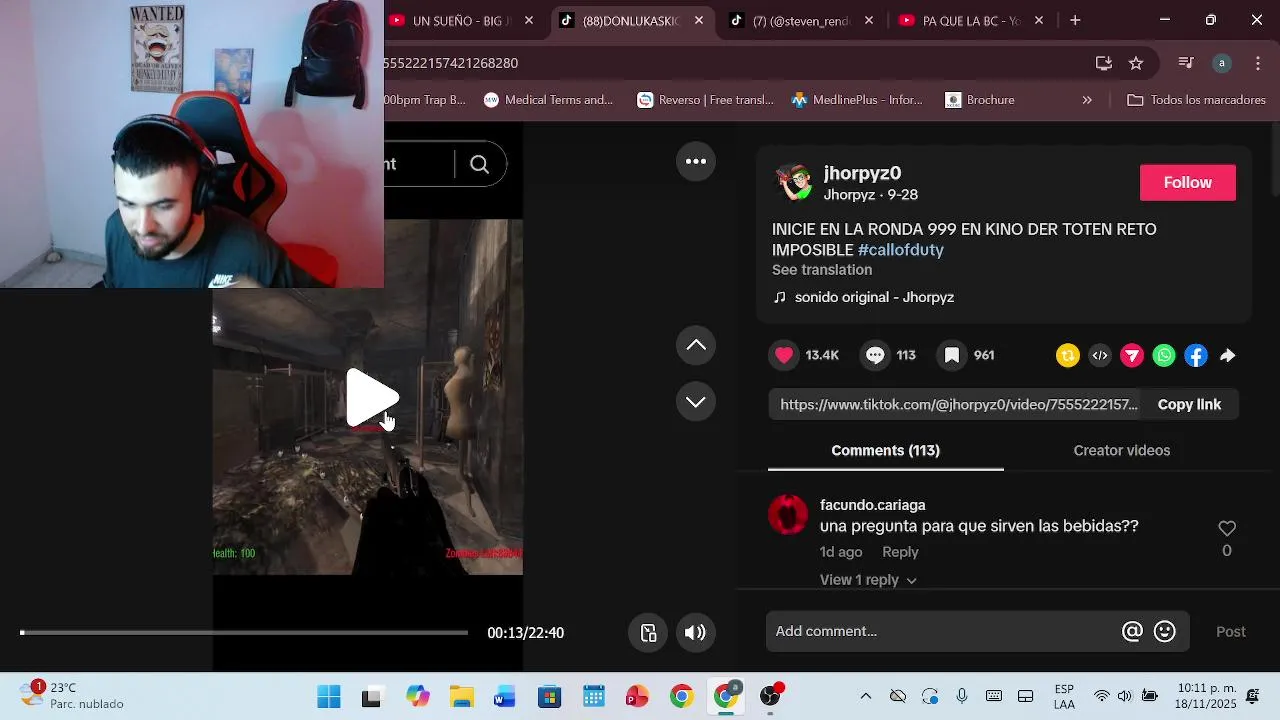The image size is (1280, 720).
Task: Search with the magnifier icon
Action: point(480,164)
